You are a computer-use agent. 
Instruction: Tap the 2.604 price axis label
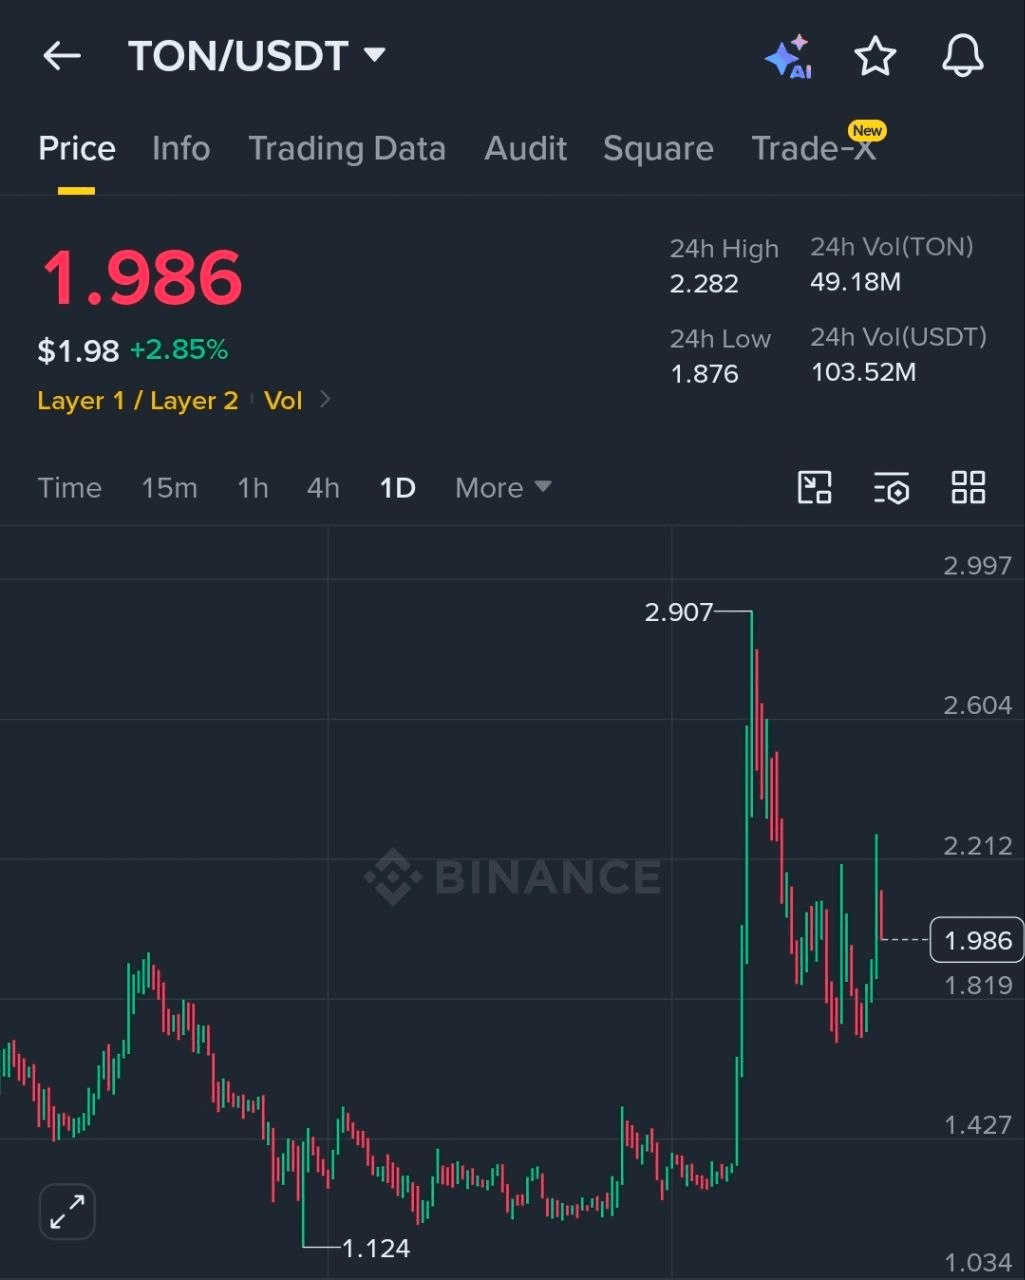[978, 706]
